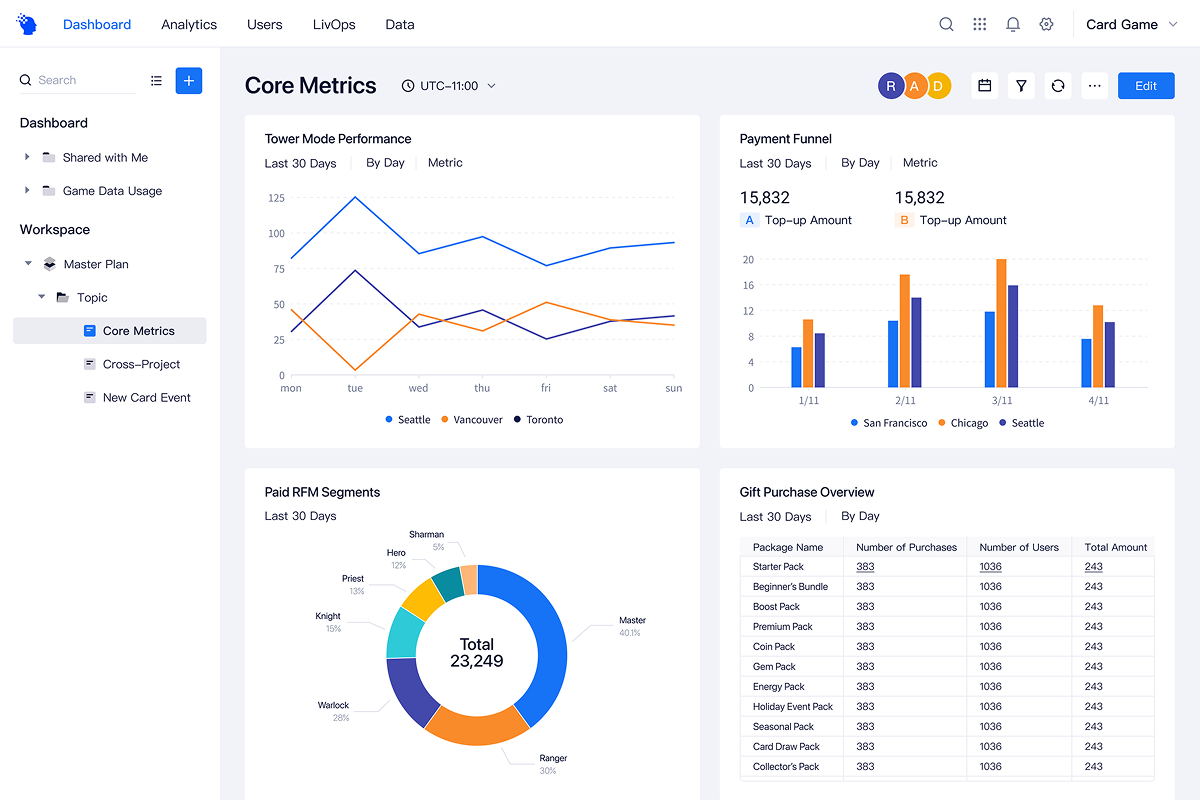The height and width of the screenshot is (800, 1200).
Task: Hide the Toronto line via legend
Action: click(537, 419)
